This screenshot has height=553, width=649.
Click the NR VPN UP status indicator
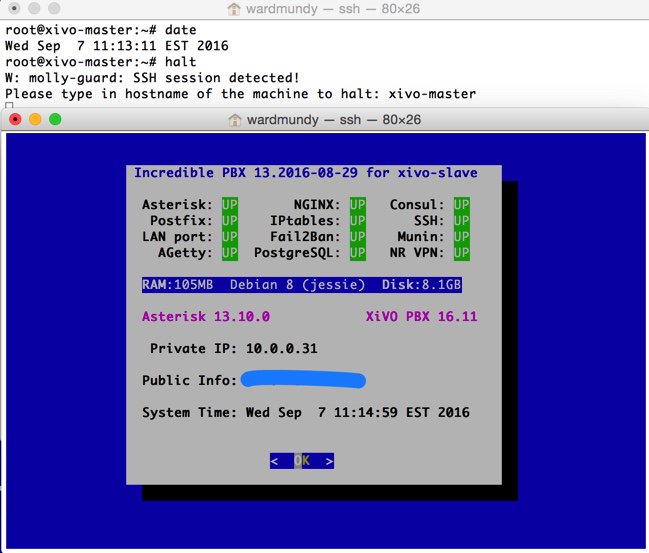462,253
